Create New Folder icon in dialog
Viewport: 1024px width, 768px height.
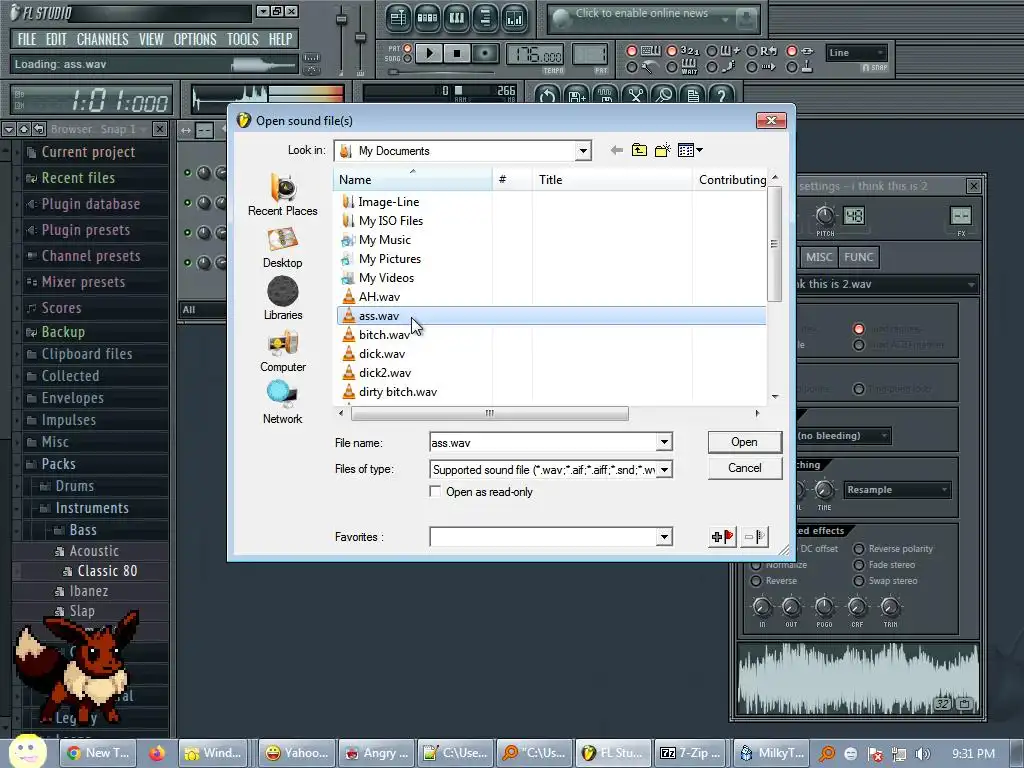coord(663,151)
